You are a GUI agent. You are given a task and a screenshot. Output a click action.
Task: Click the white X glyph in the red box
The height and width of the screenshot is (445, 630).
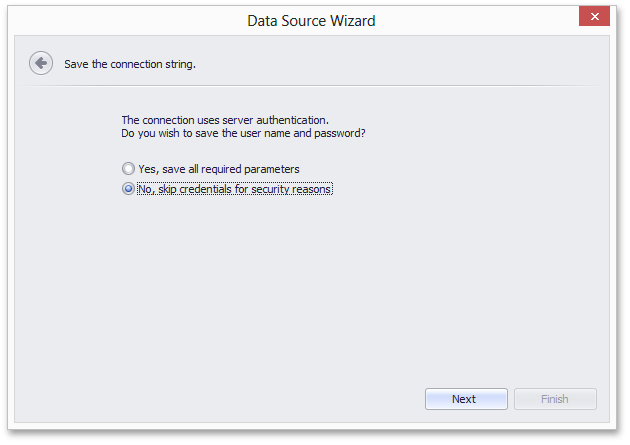click(595, 16)
